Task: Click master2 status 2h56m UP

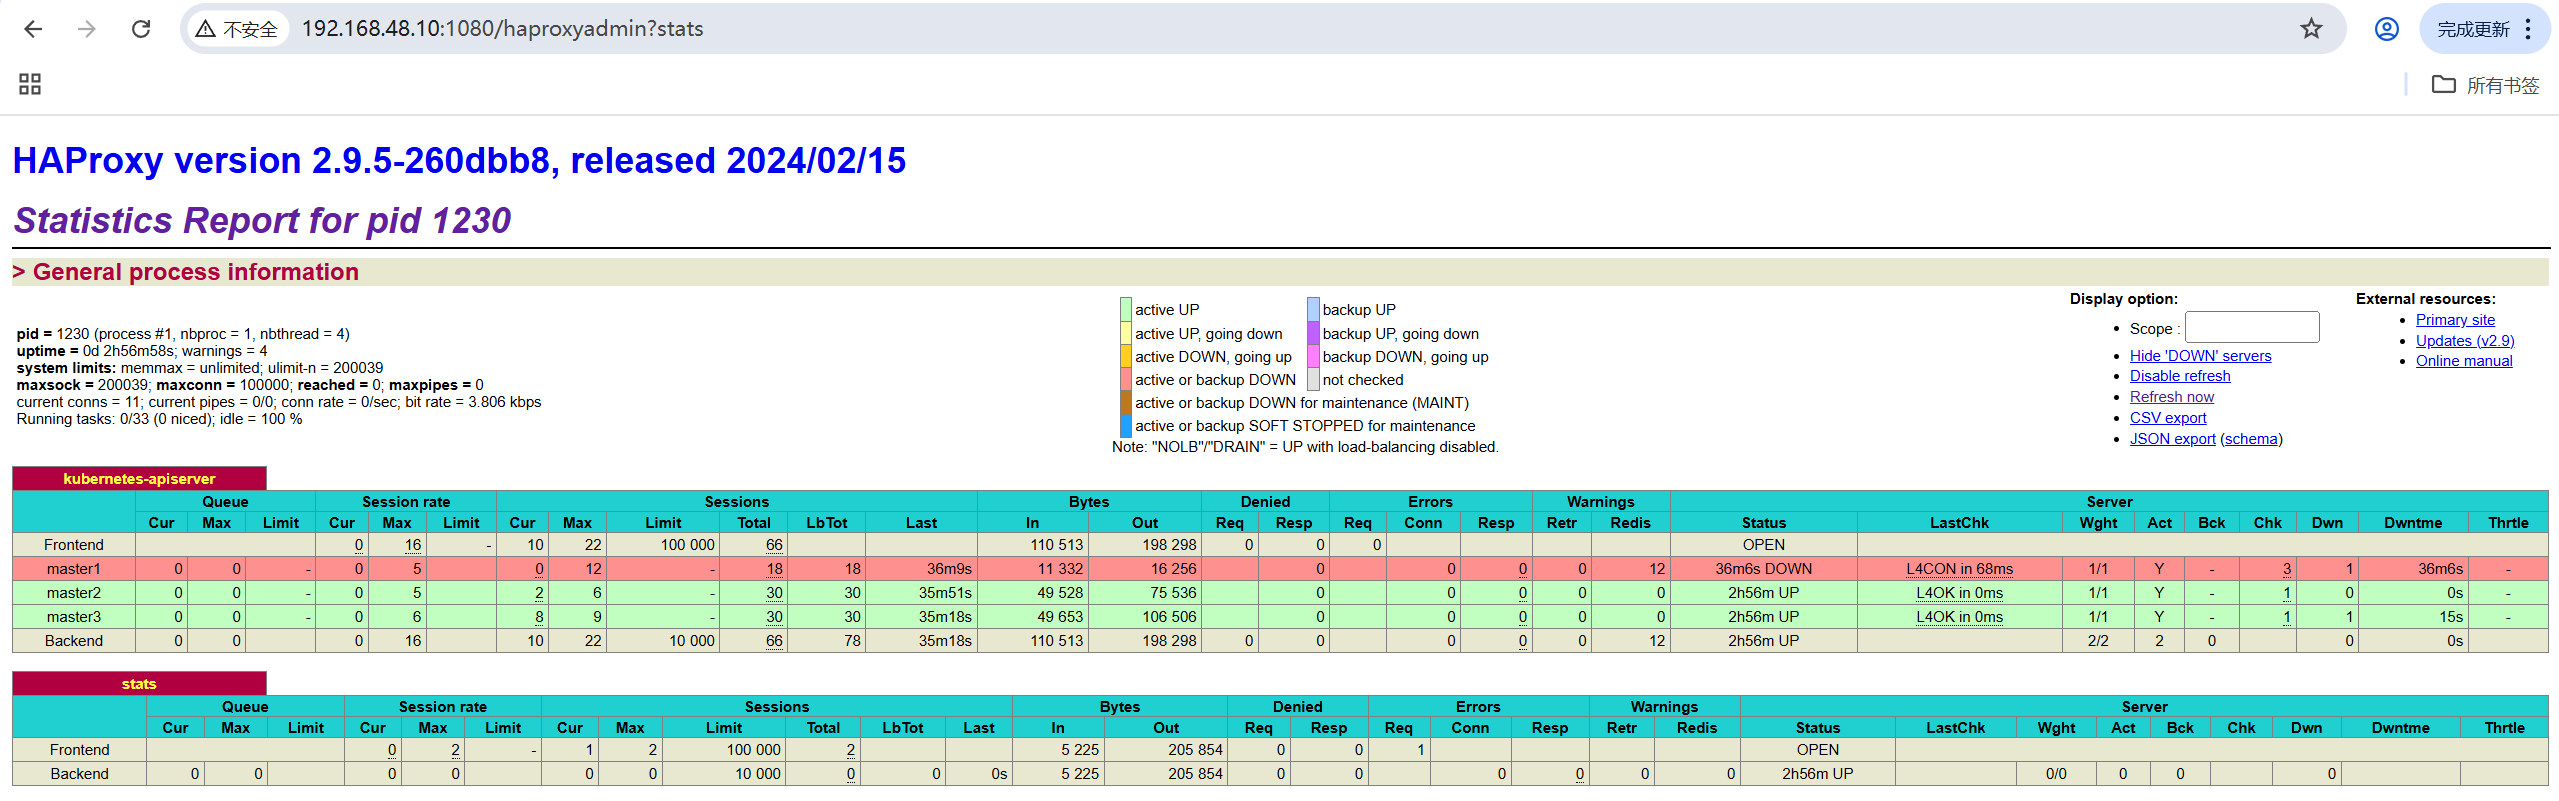Action: click(x=1763, y=593)
